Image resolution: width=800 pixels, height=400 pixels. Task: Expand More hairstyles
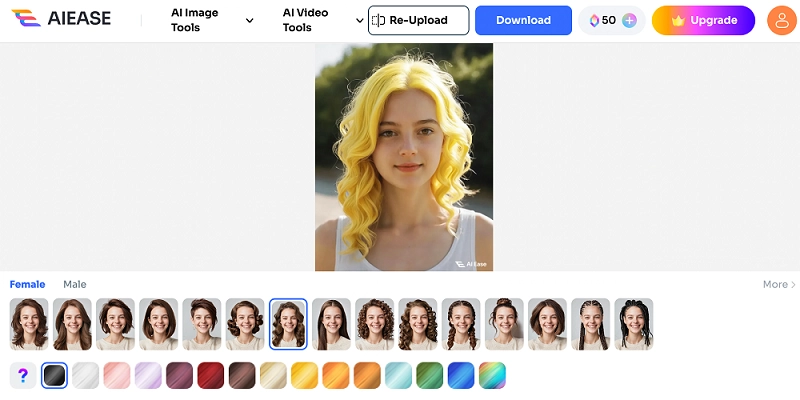point(779,285)
